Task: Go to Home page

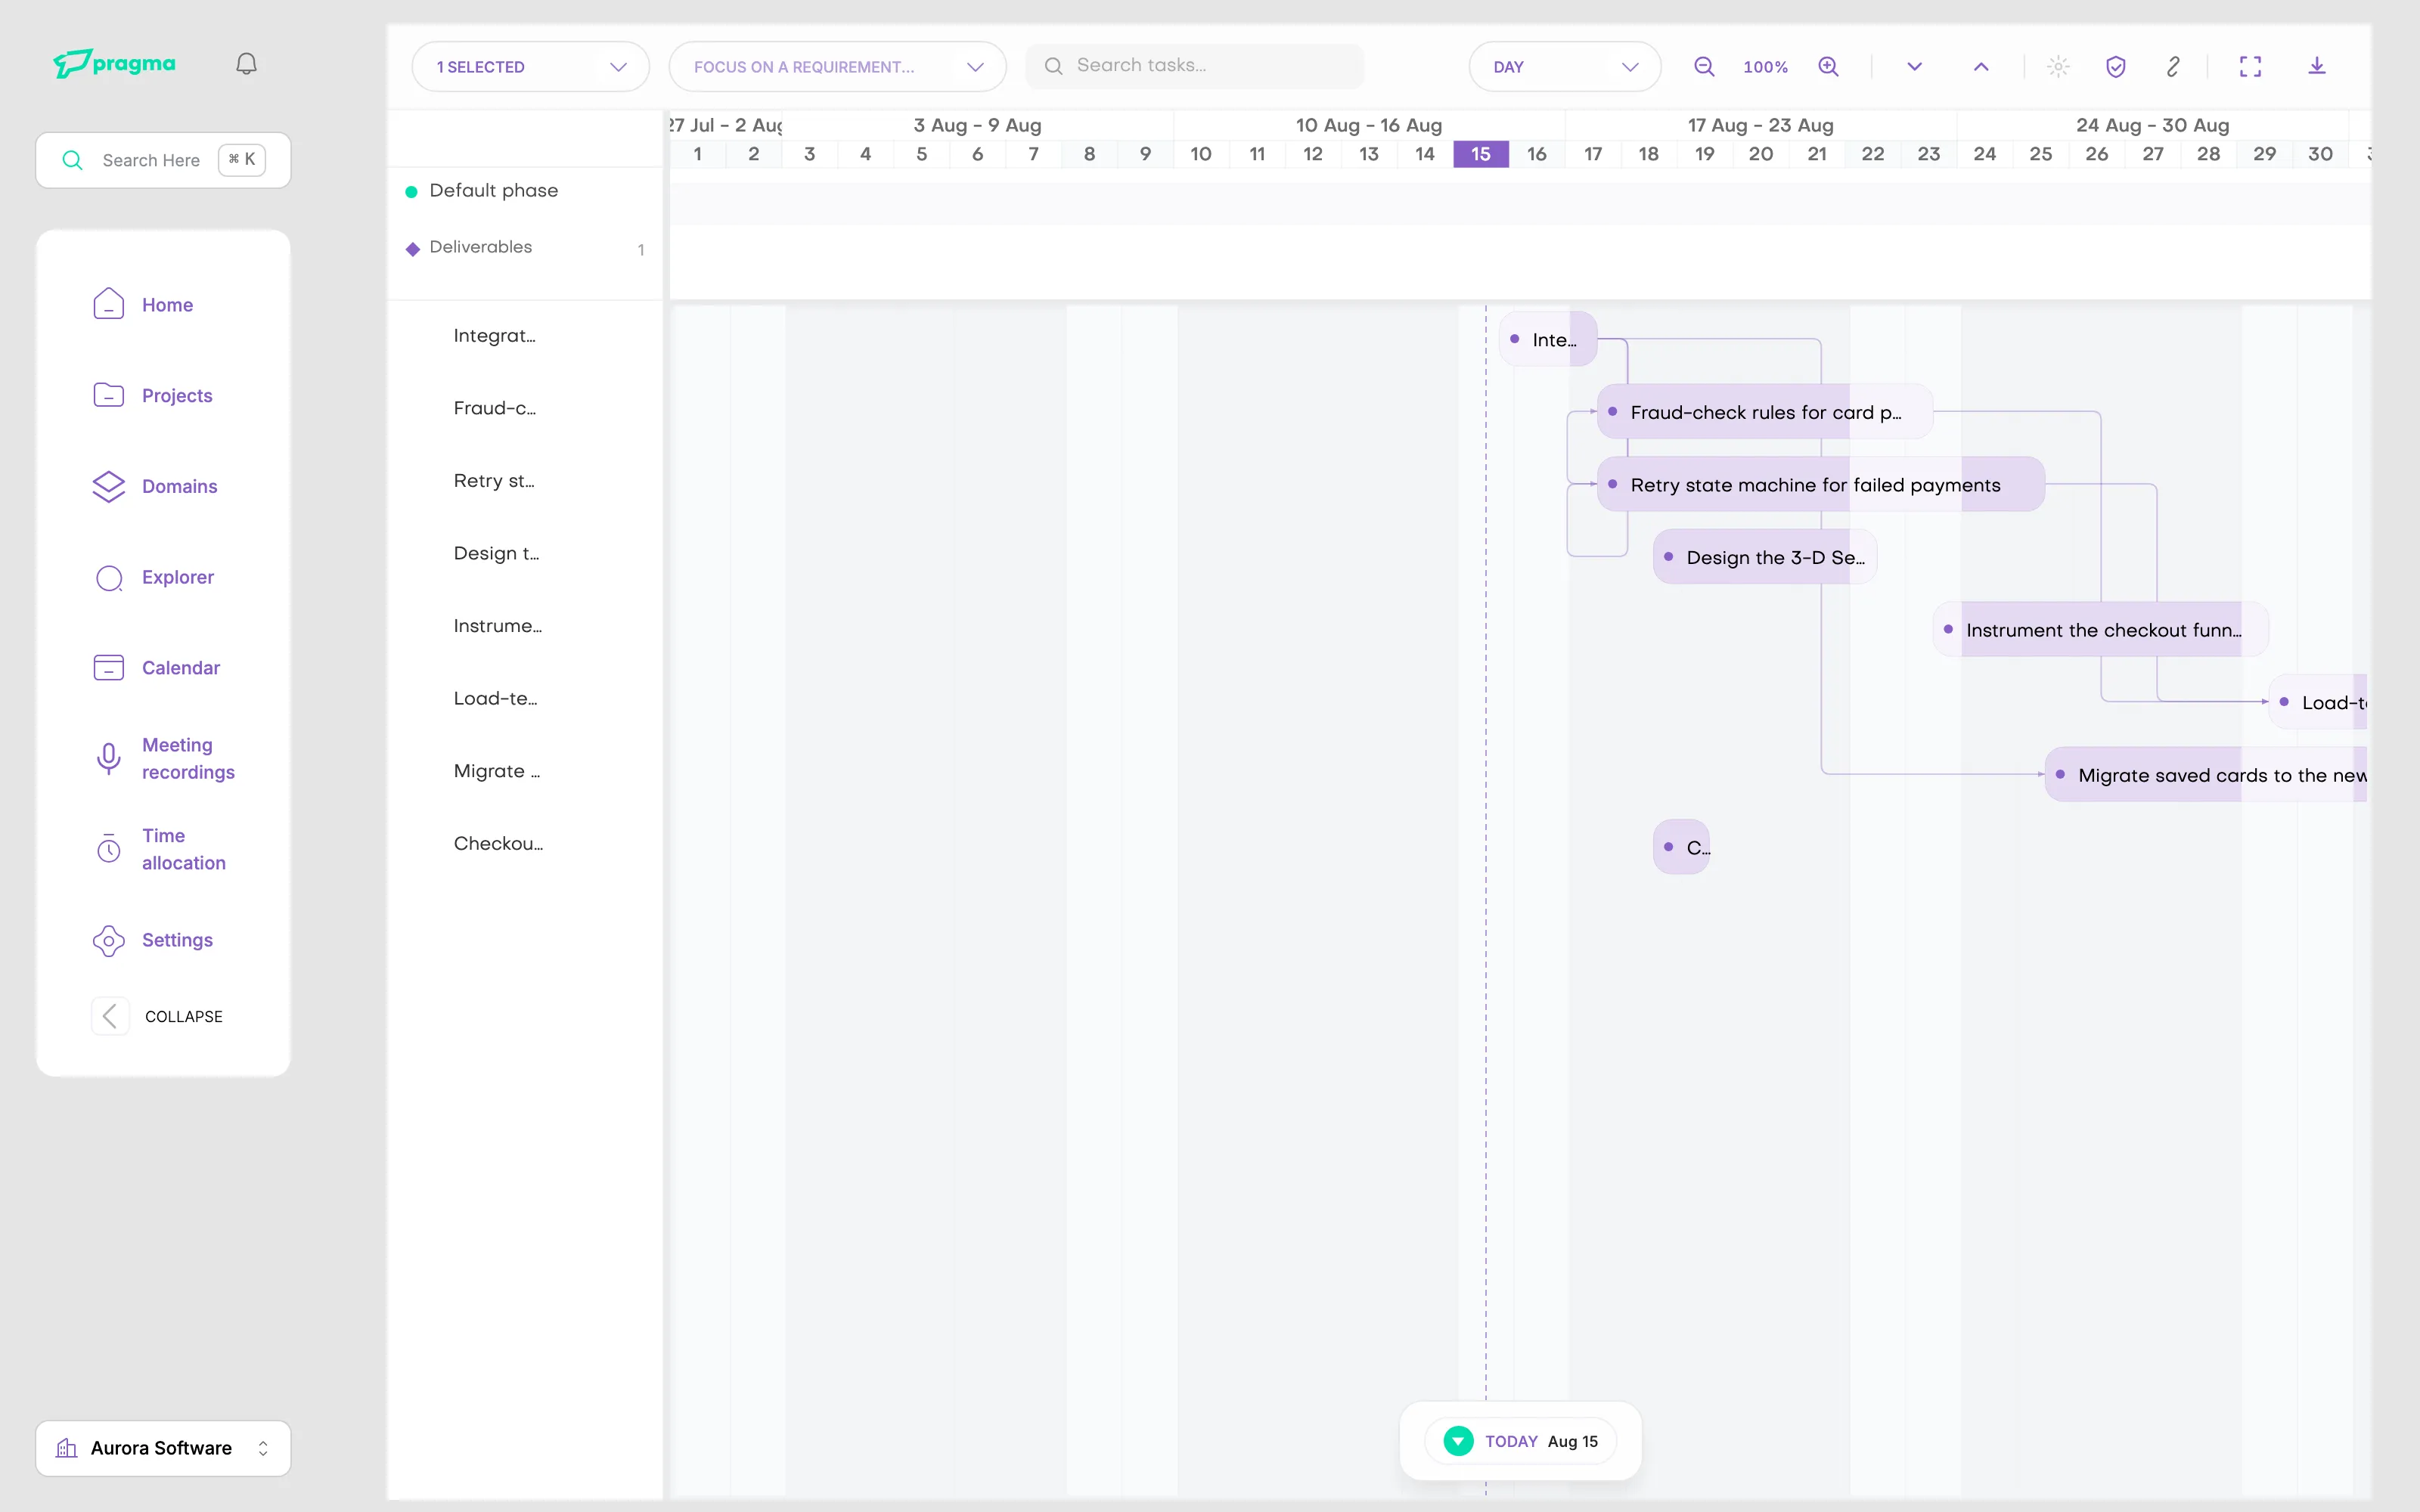Action: tap(167, 305)
